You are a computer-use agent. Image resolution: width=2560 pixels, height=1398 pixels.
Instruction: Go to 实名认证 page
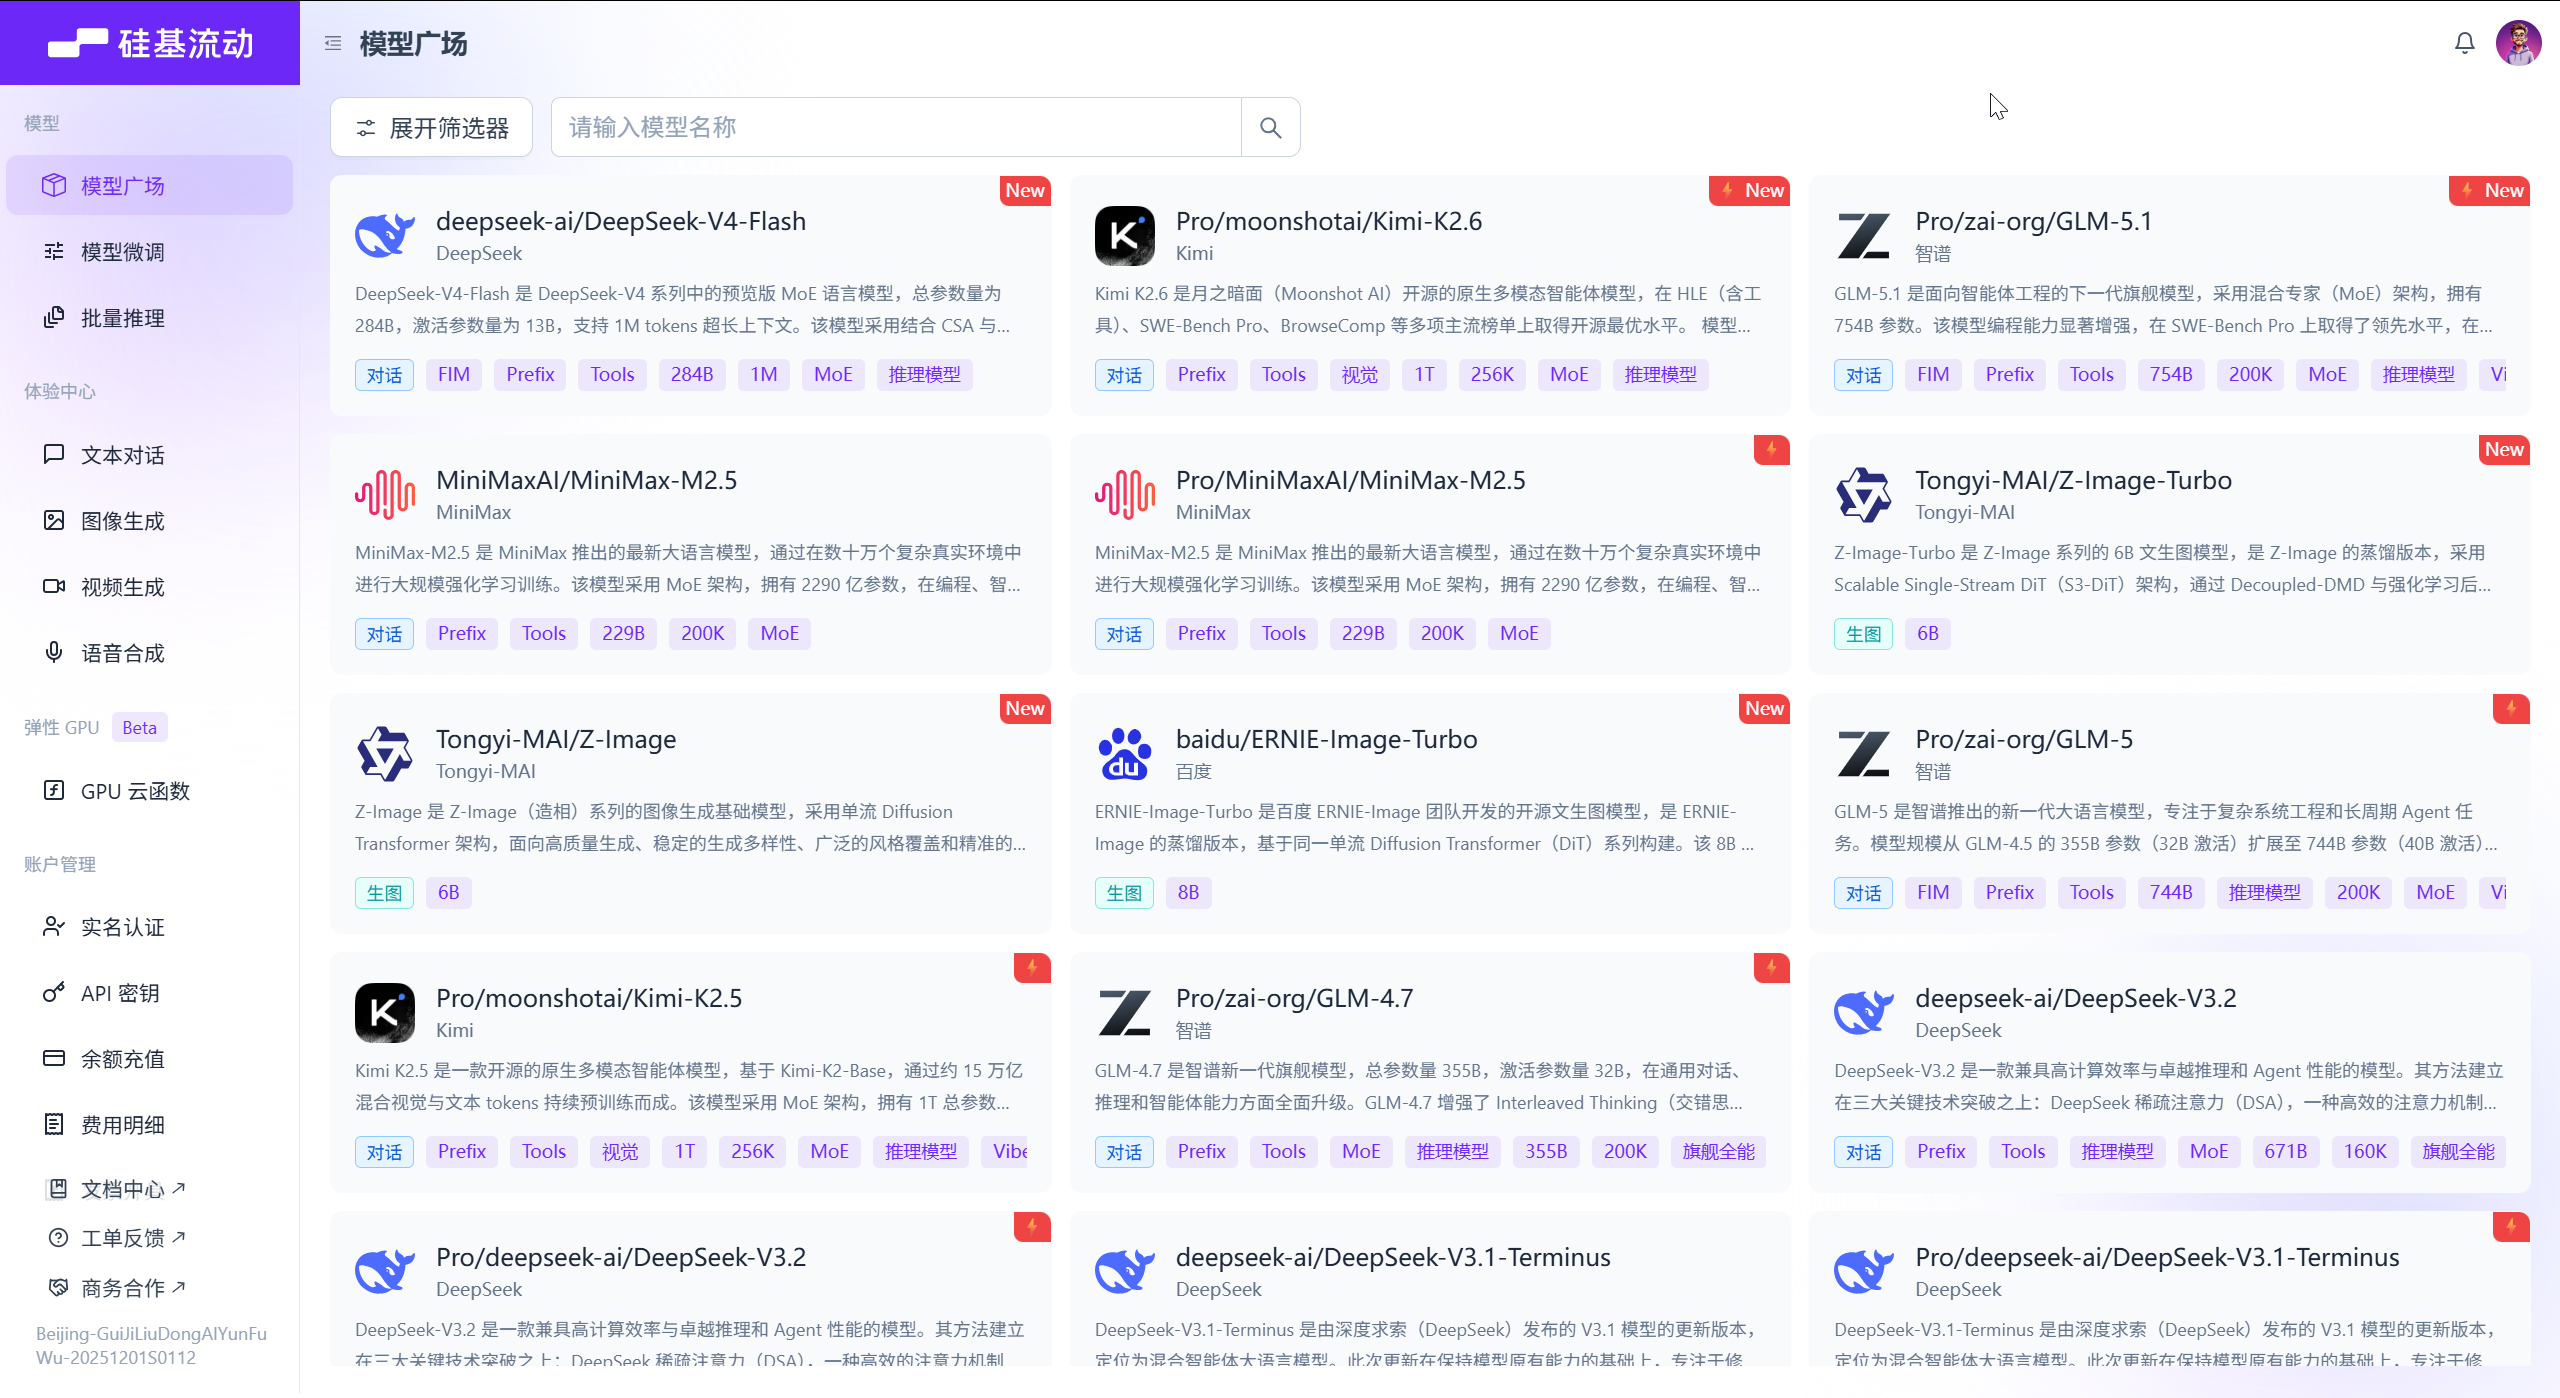click(x=150, y=927)
